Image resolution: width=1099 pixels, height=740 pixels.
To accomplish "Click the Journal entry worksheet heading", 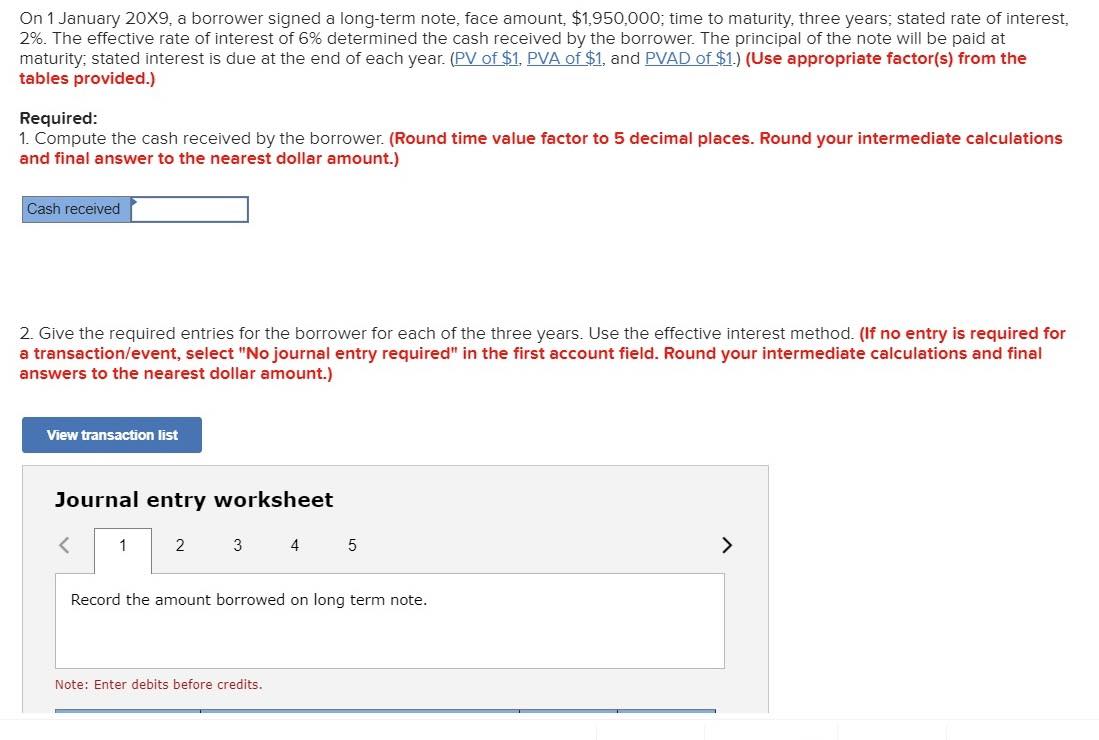I will (193, 499).
